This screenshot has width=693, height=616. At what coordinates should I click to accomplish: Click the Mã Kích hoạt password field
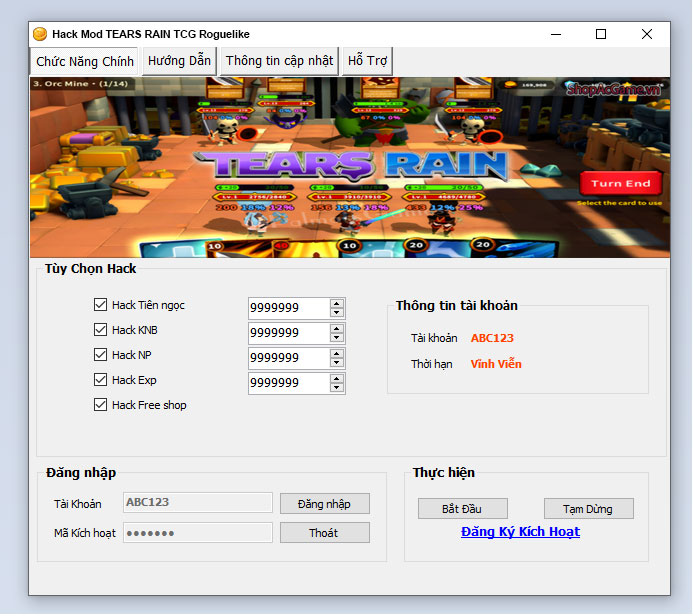click(198, 533)
